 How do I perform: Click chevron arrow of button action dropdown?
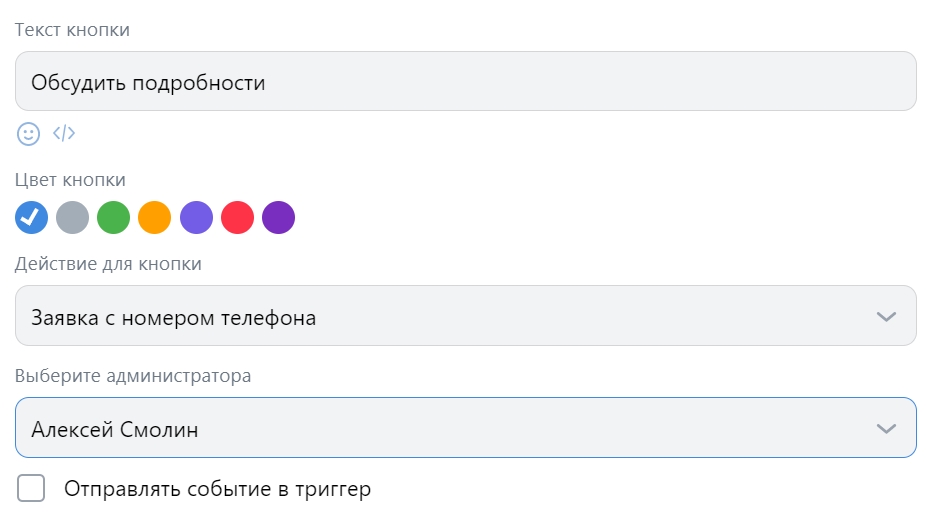point(885,317)
